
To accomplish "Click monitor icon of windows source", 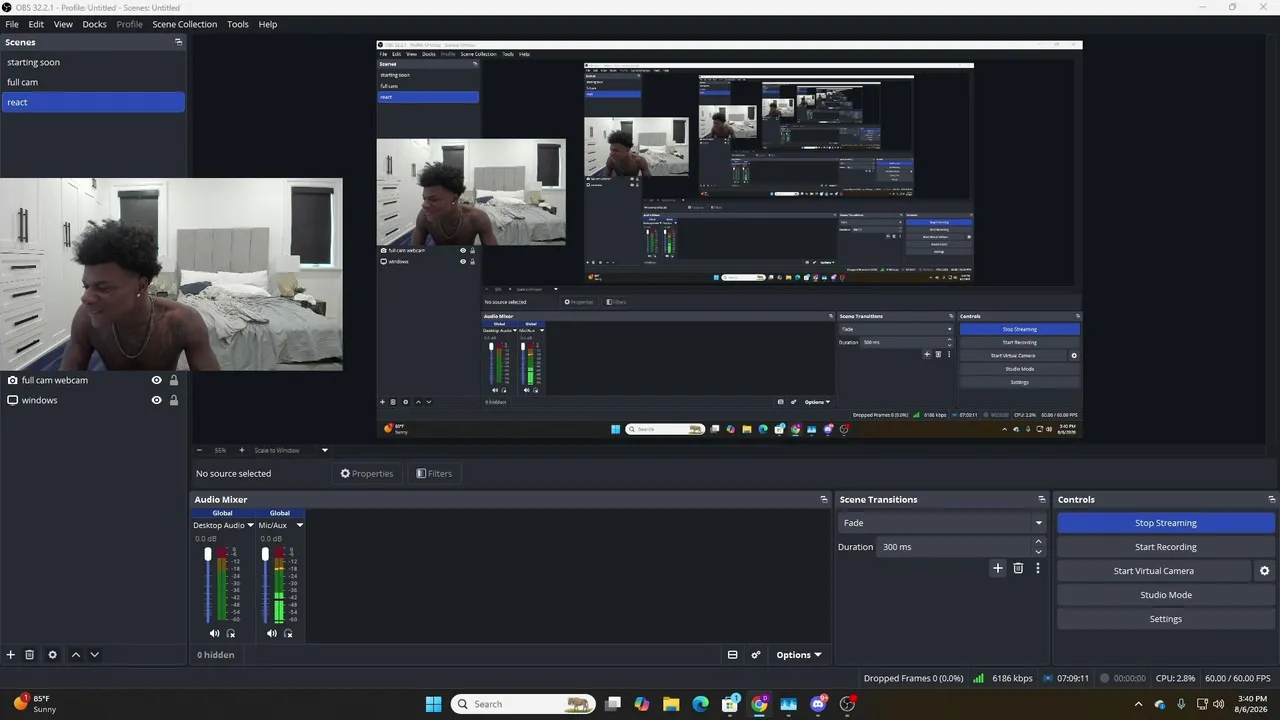I will tap(12, 400).
